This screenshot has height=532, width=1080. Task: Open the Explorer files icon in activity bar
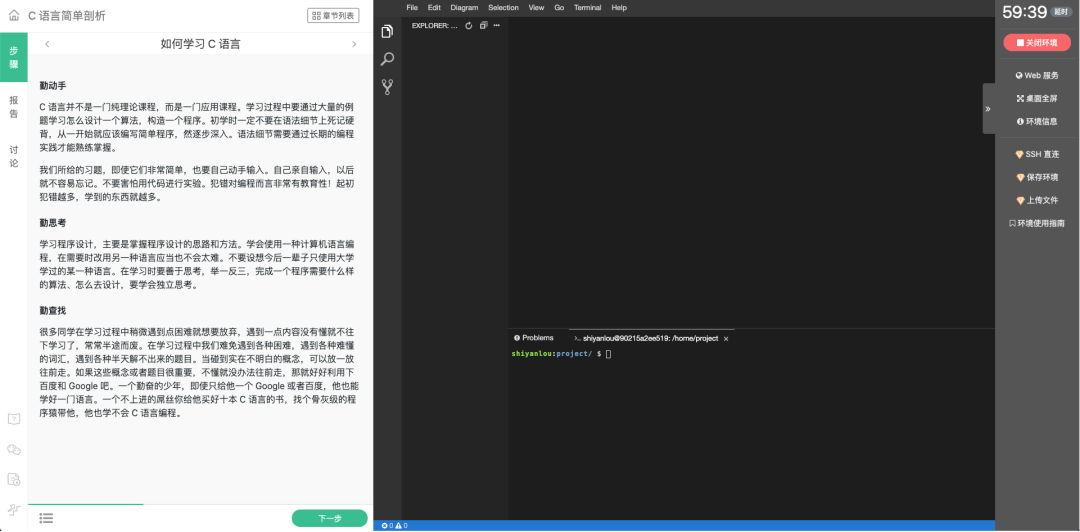387,32
